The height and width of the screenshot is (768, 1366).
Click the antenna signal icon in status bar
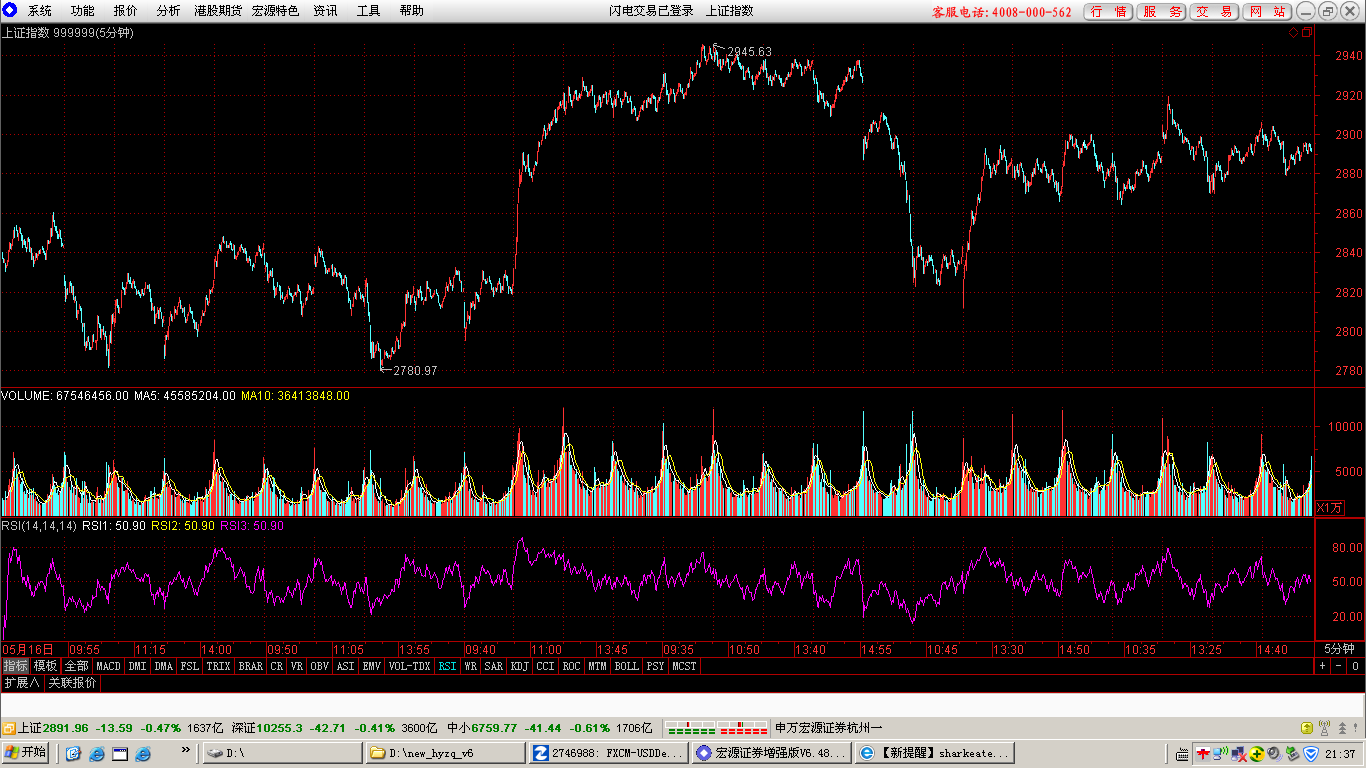1324,728
